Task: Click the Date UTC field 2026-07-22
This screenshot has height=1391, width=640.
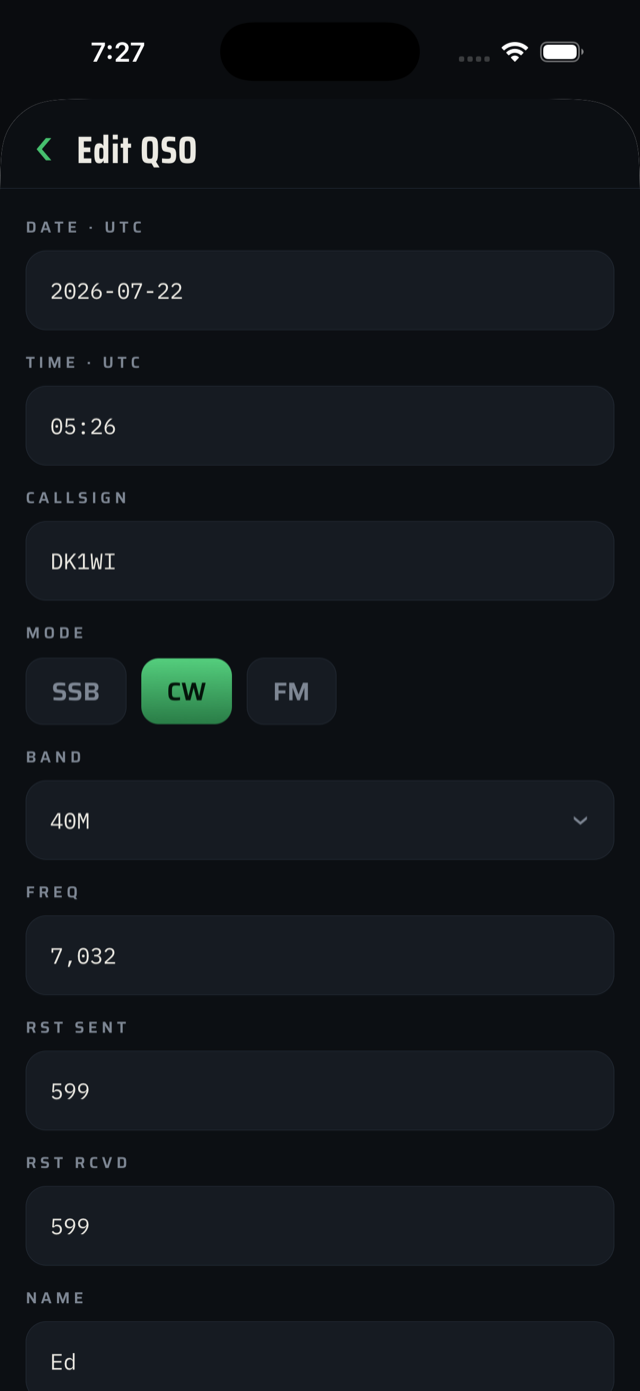Action: [x=320, y=291]
